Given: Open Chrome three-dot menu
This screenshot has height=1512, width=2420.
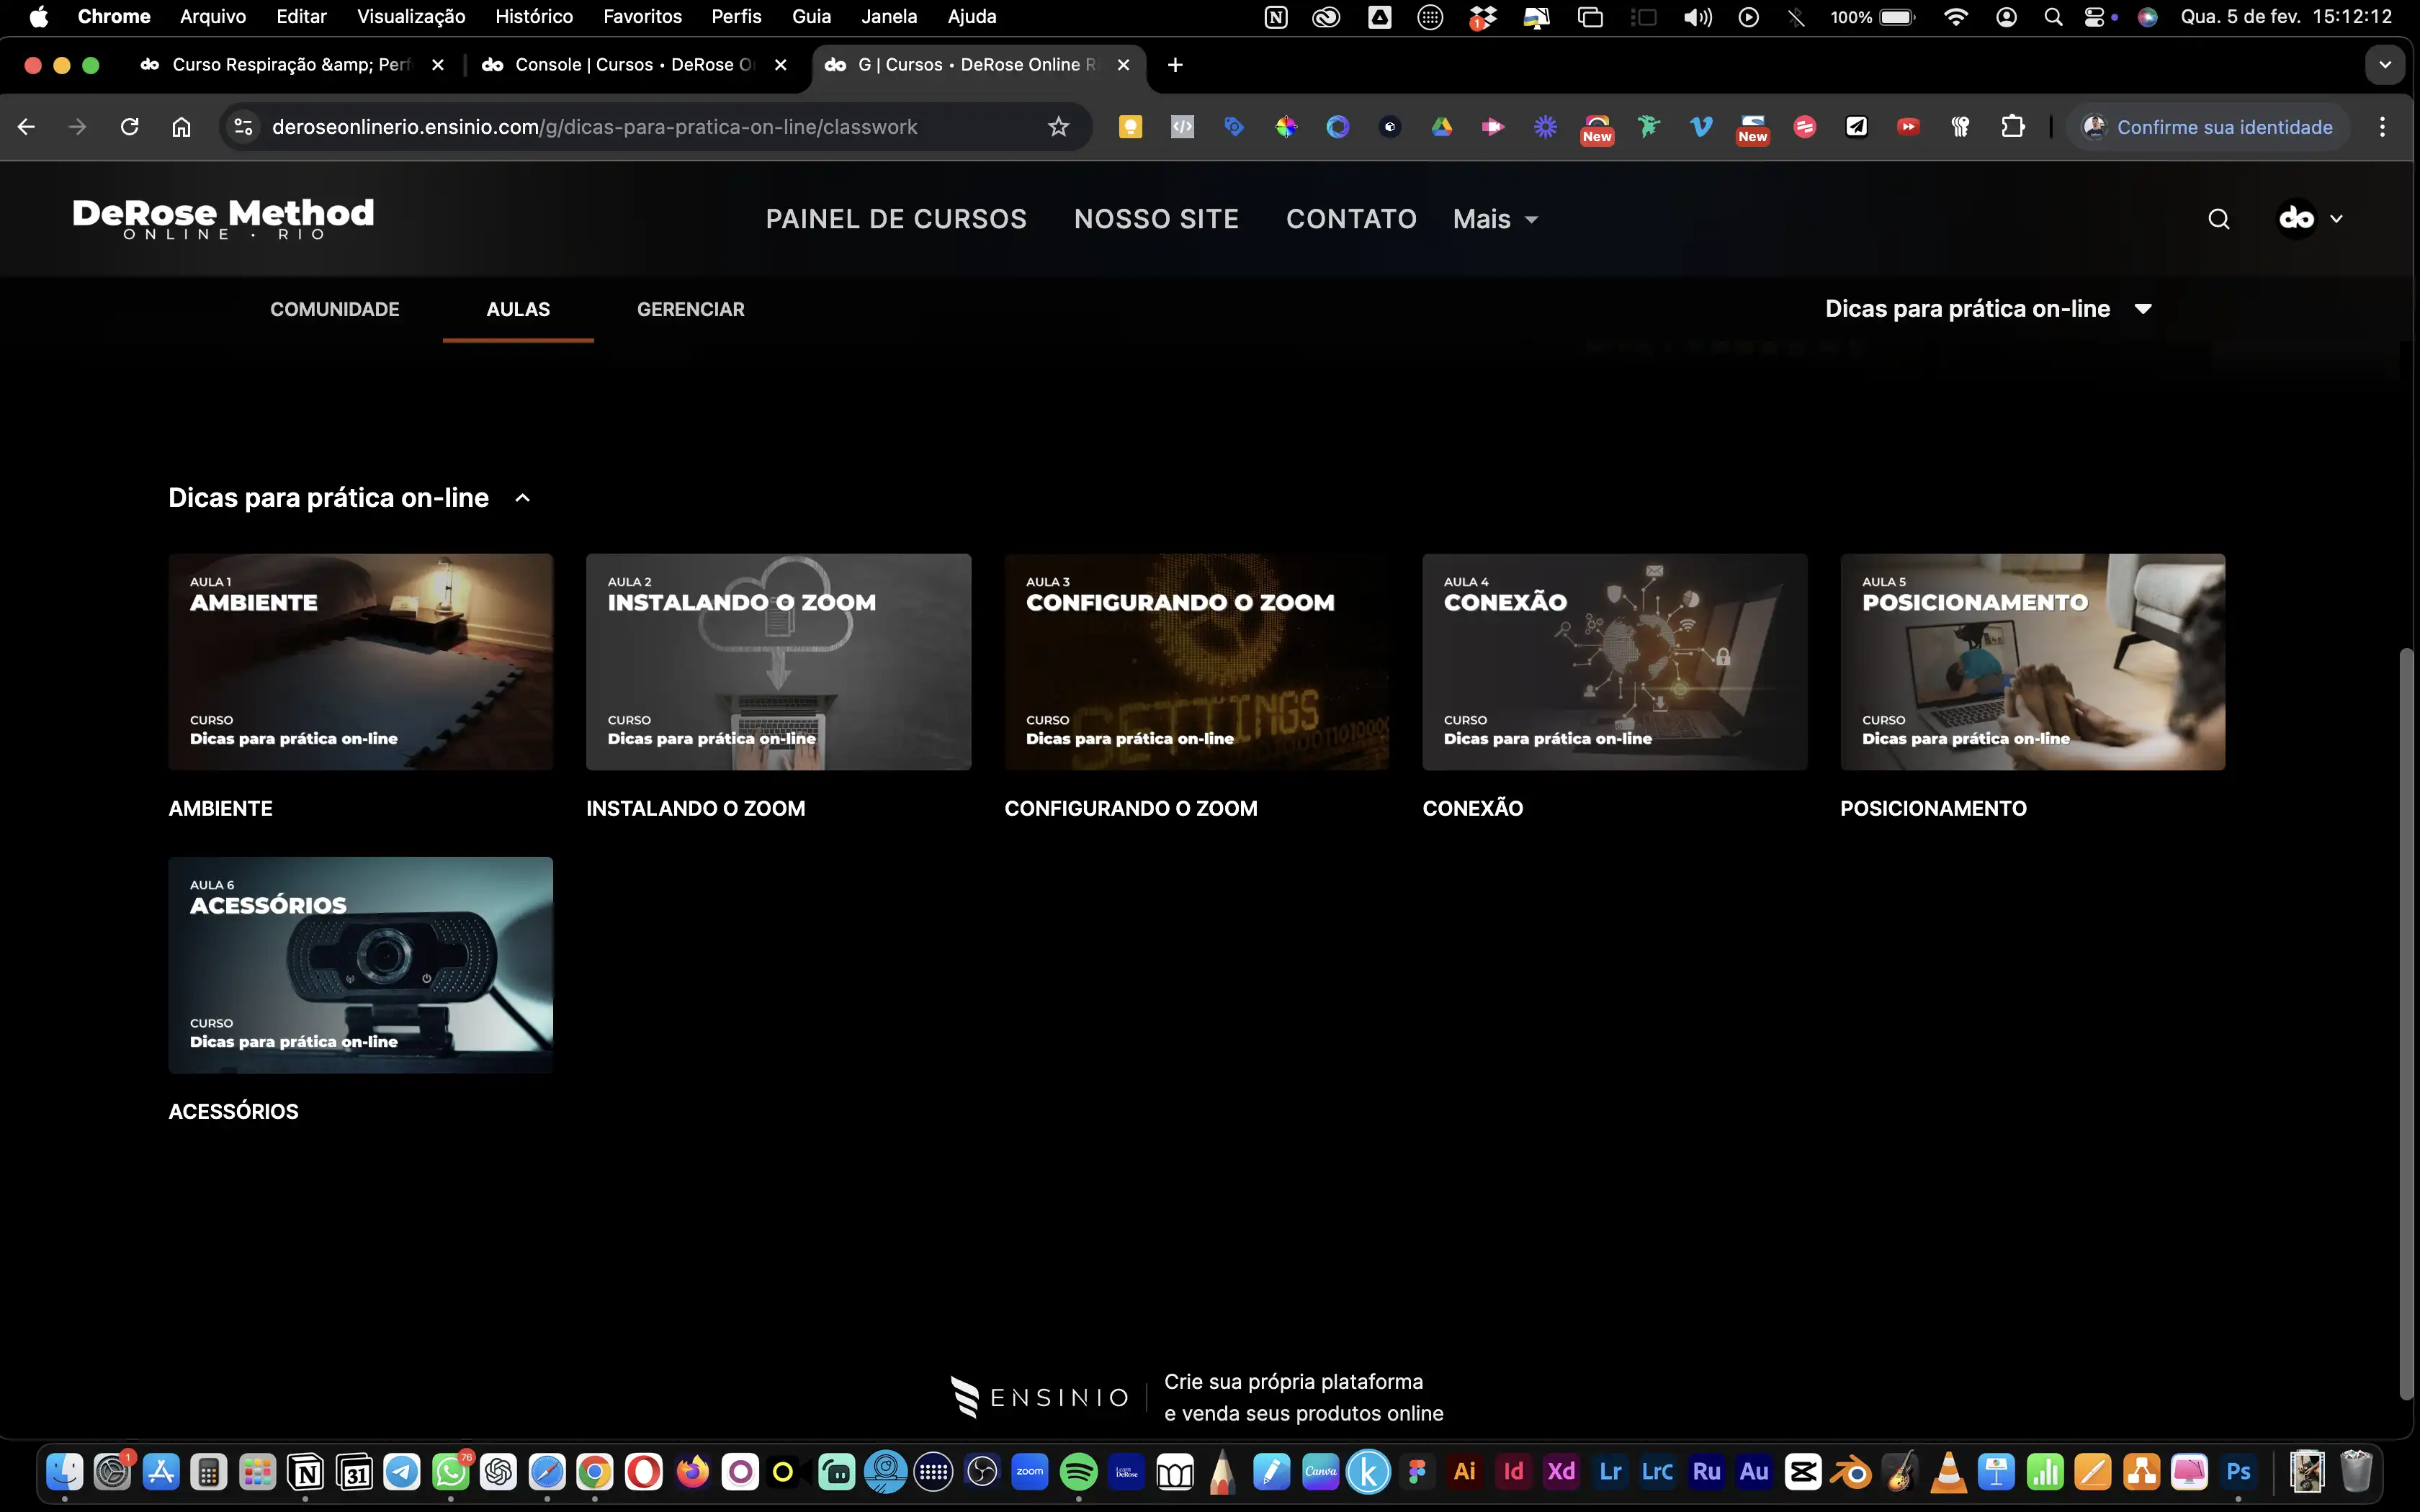Looking at the screenshot, I should [x=2382, y=127].
